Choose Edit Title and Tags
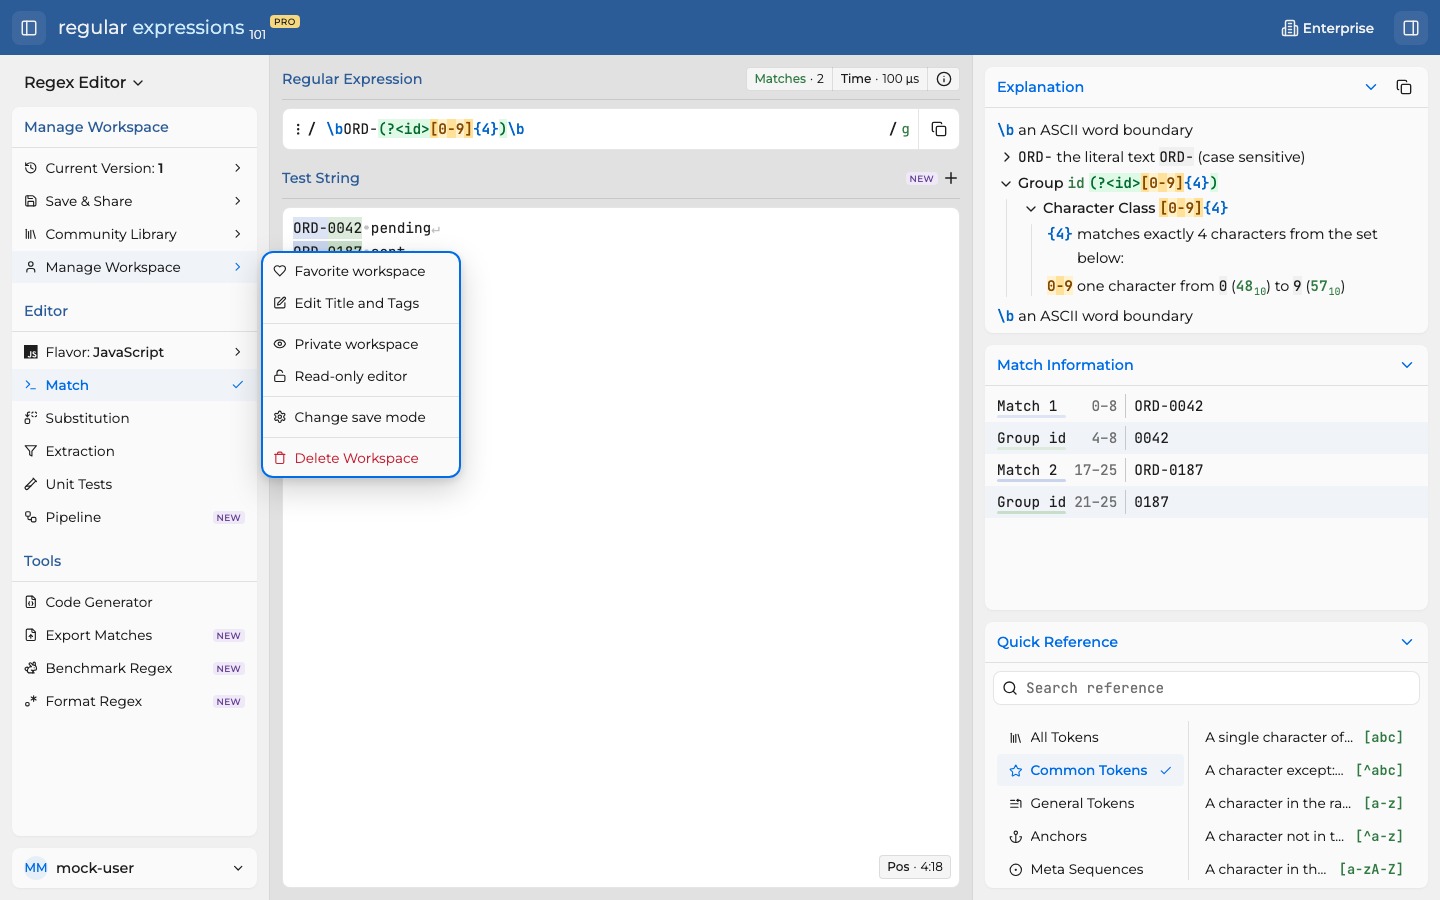This screenshot has width=1440, height=900. coord(361,303)
